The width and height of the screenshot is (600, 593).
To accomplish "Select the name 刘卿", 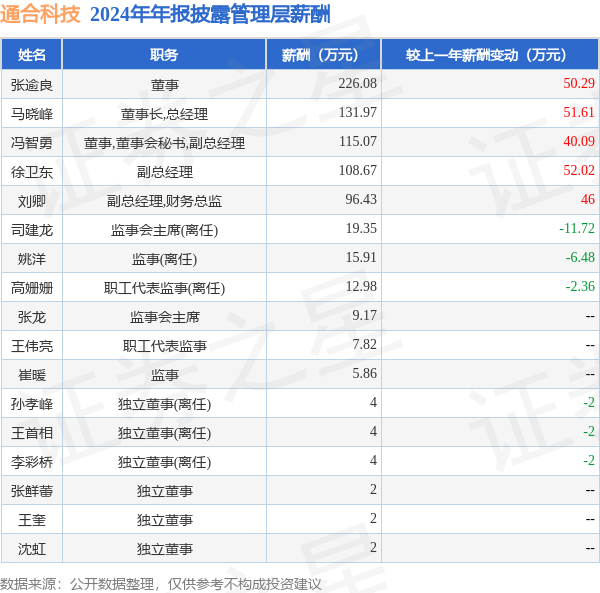I will coord(31,201).
